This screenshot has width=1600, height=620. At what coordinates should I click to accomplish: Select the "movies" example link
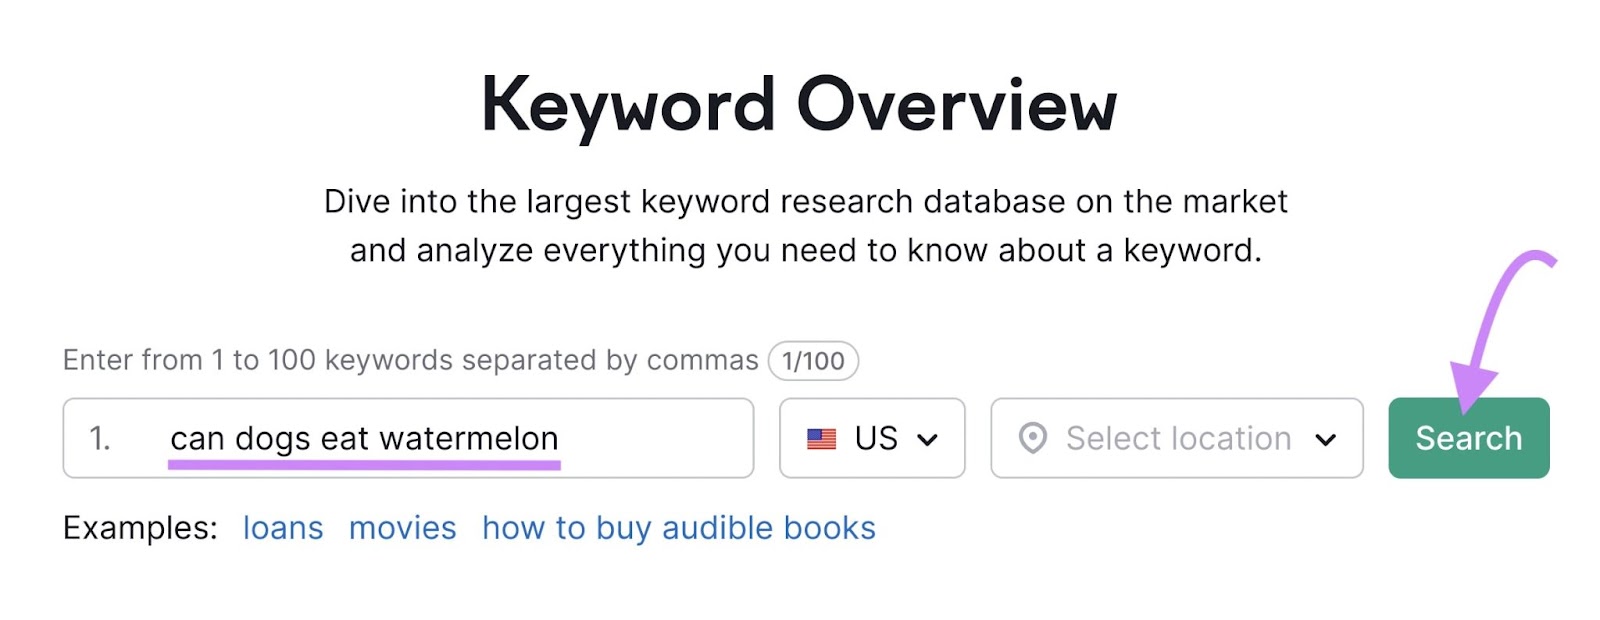(x=402, y=527)
